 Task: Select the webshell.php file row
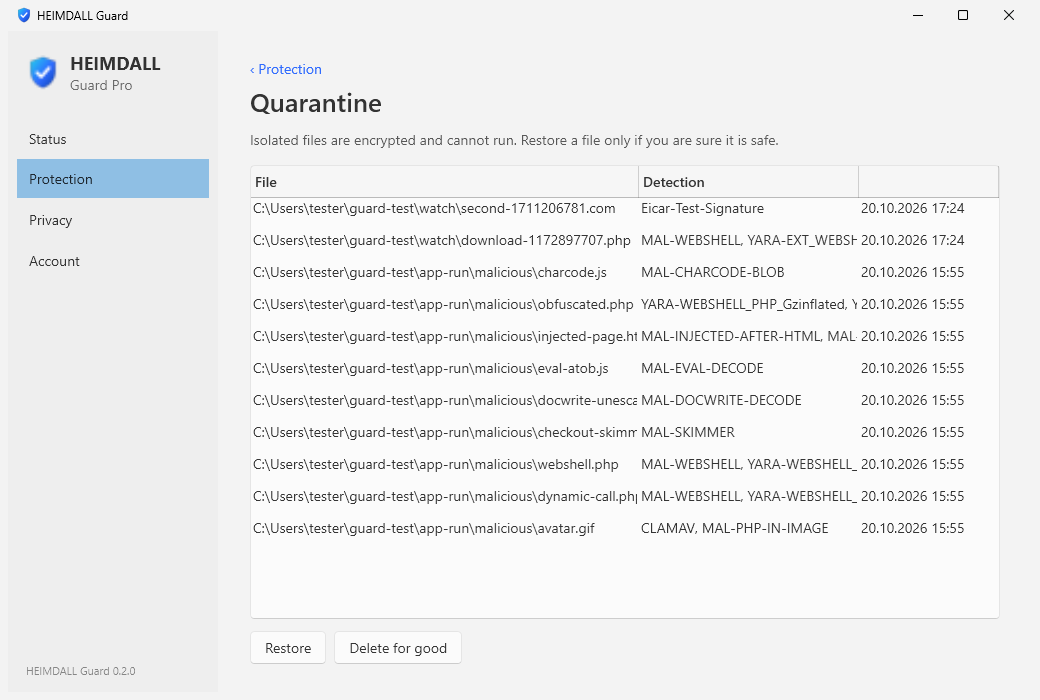click(x=625, y=464)
